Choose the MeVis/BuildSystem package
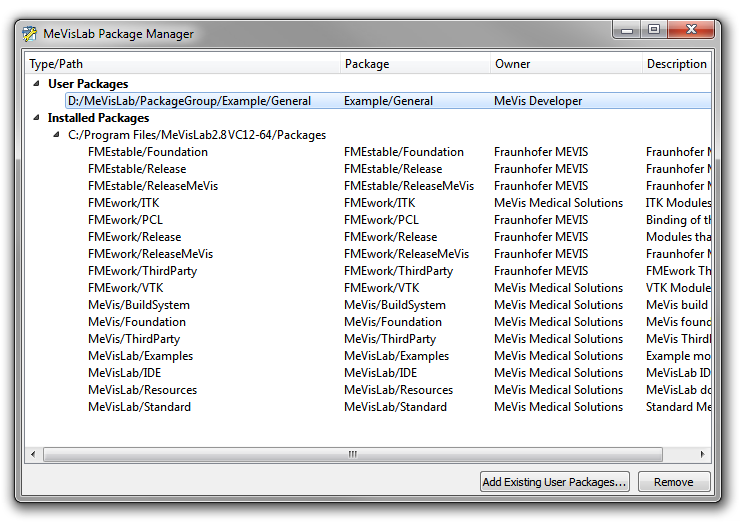 (x=138, y=305)
